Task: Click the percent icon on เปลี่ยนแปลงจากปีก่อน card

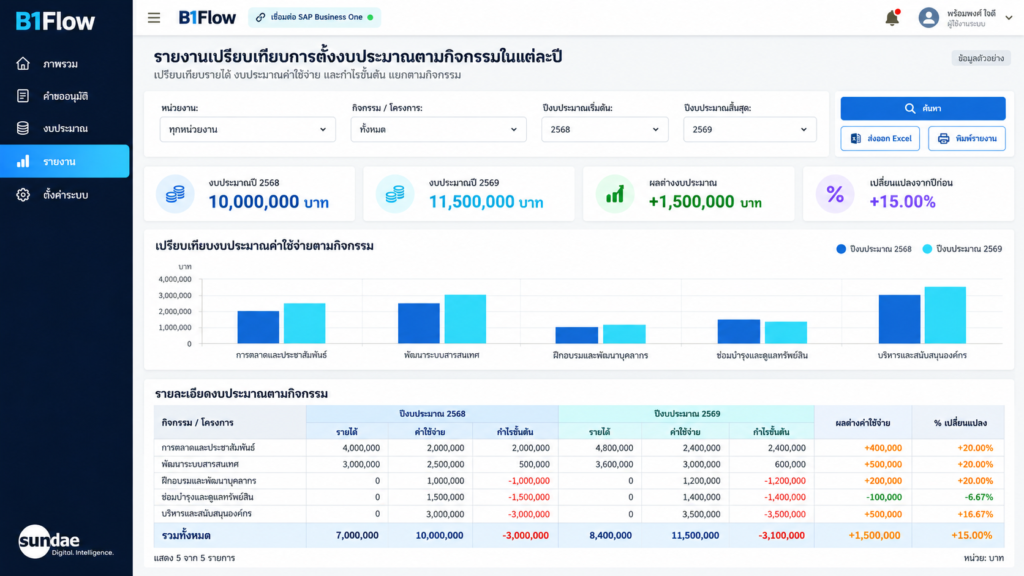Action: (835, 194)
